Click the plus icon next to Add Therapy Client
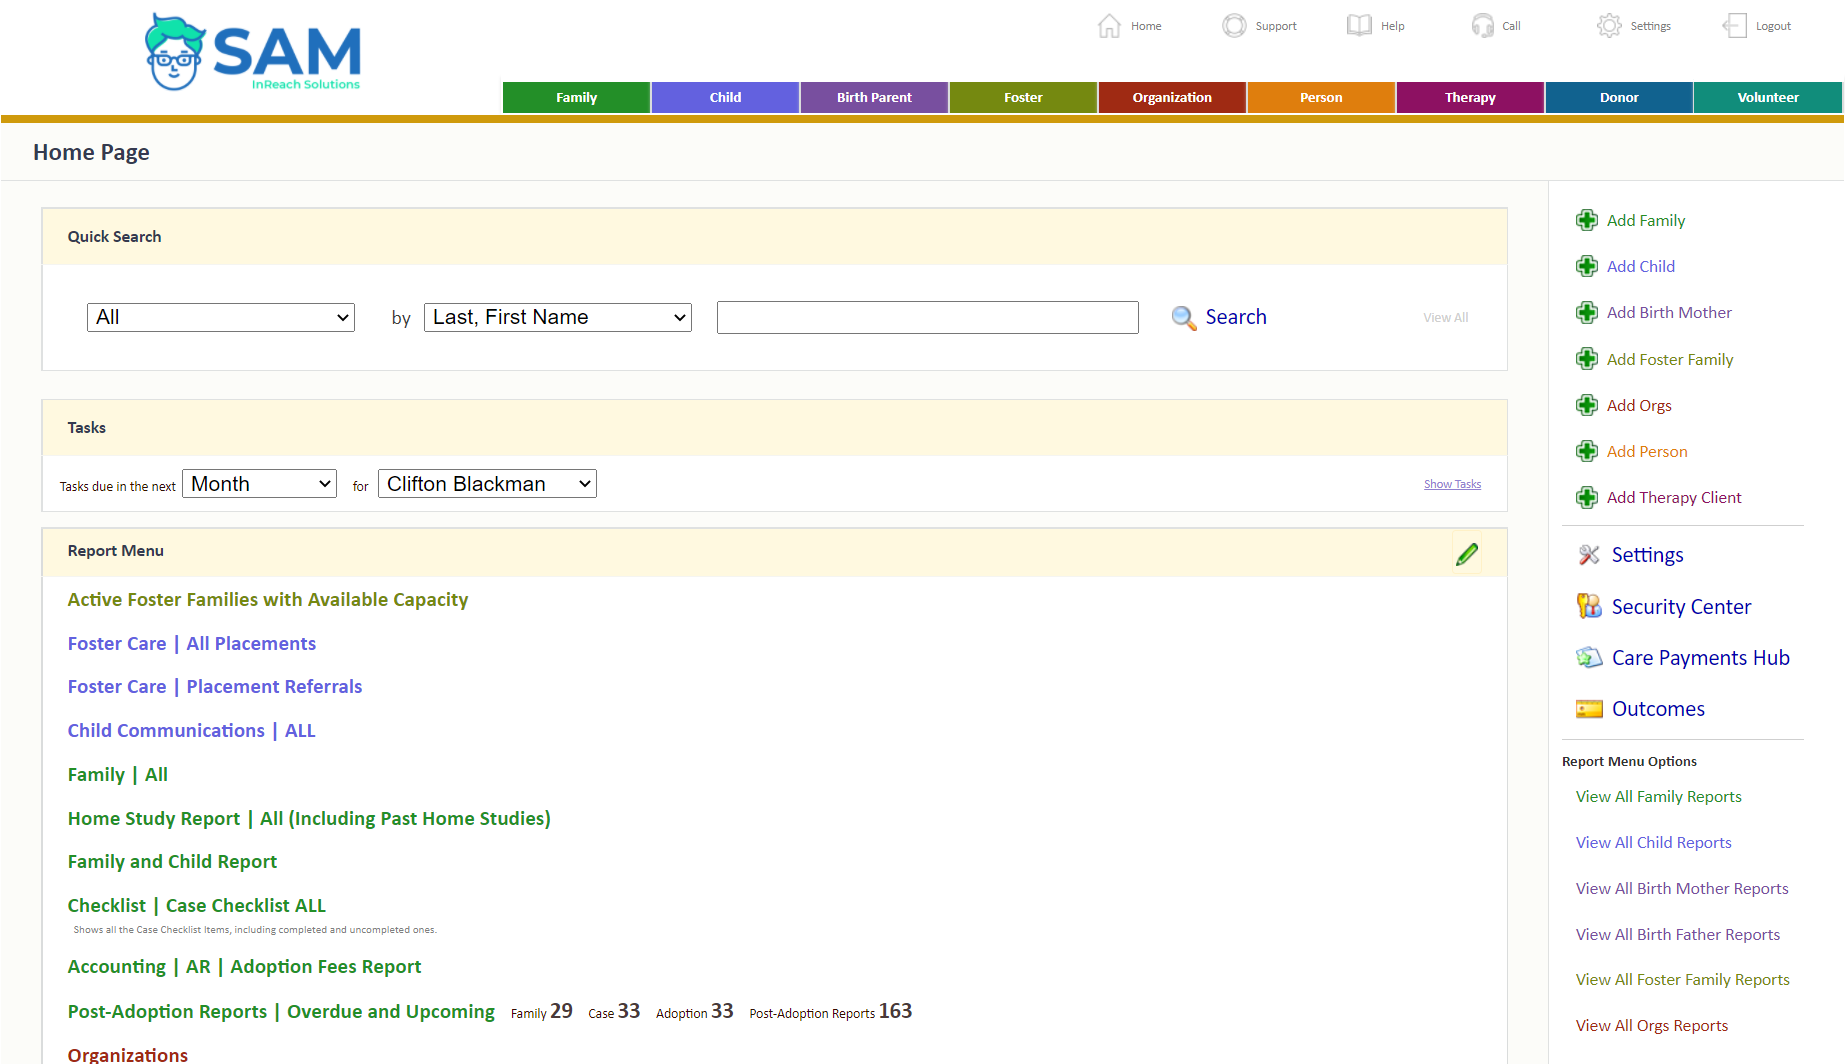 coord(1587,496)
